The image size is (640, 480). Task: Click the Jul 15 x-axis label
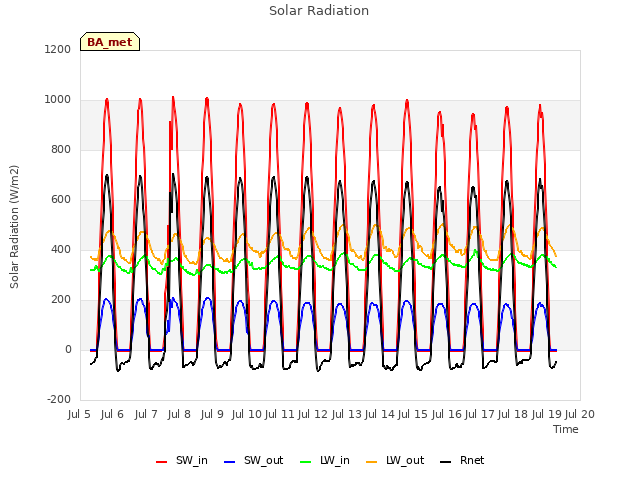click(412, 414)
